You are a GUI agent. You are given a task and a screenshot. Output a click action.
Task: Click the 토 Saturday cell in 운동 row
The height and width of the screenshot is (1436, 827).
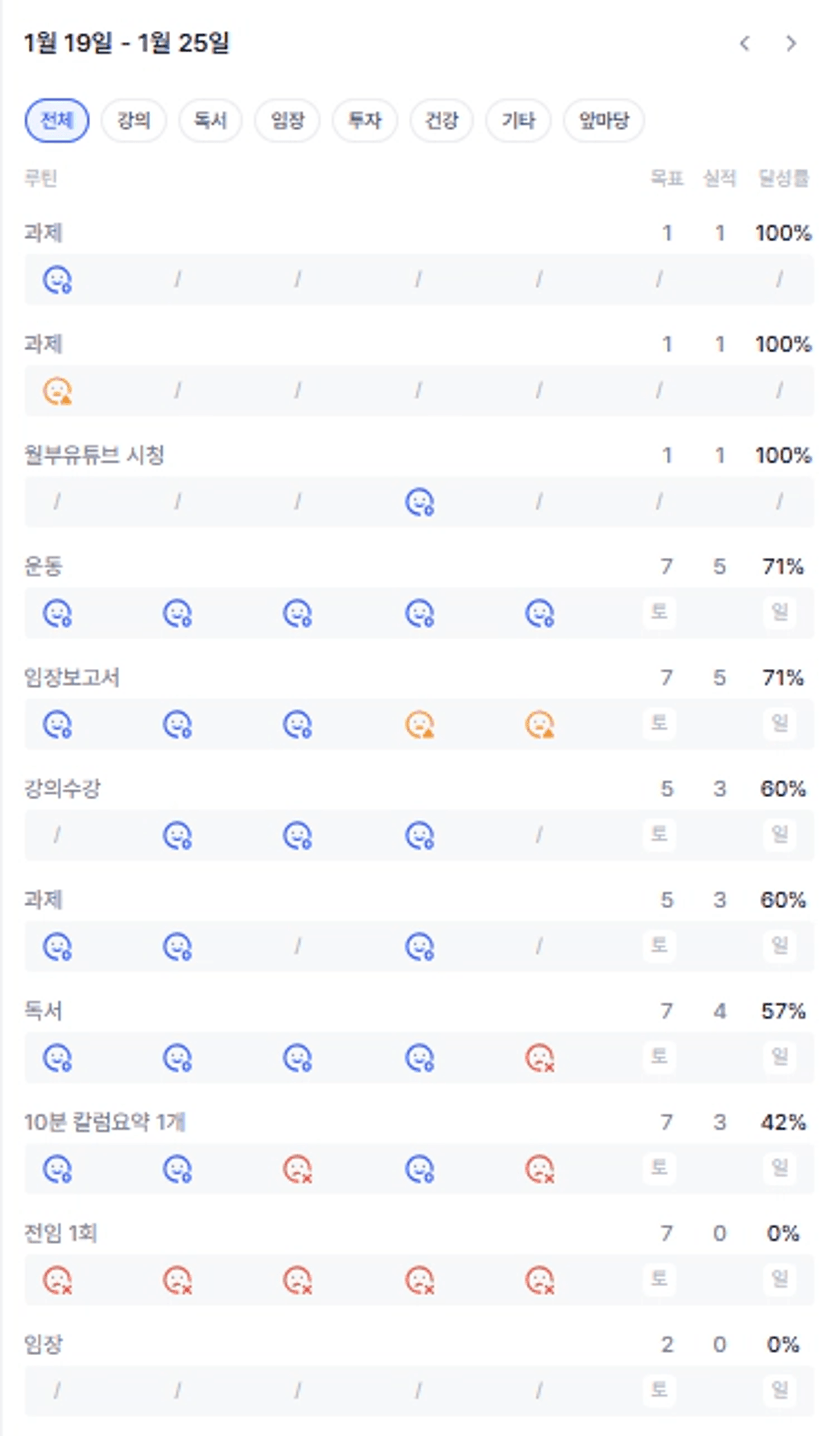659,613
